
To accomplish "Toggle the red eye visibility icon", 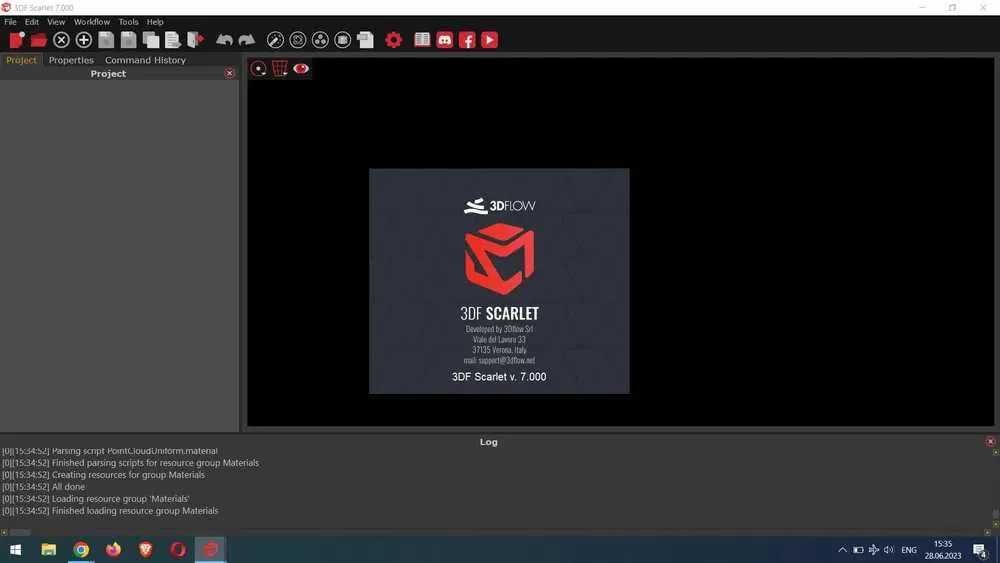I will click(x=301, y=68).
